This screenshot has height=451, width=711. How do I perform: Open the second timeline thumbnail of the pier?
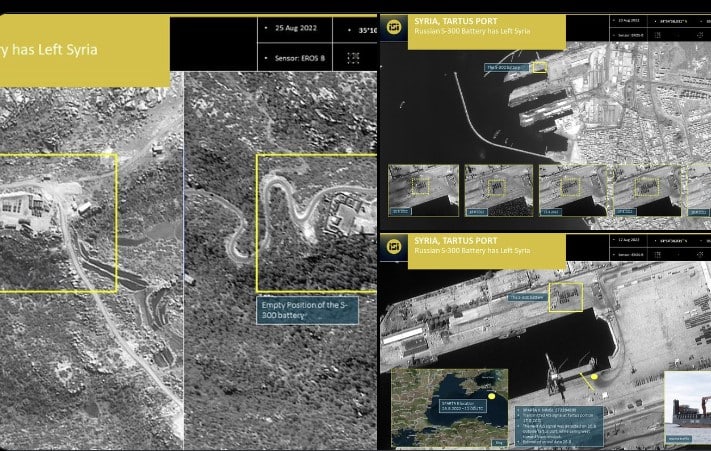click(498, 190)
